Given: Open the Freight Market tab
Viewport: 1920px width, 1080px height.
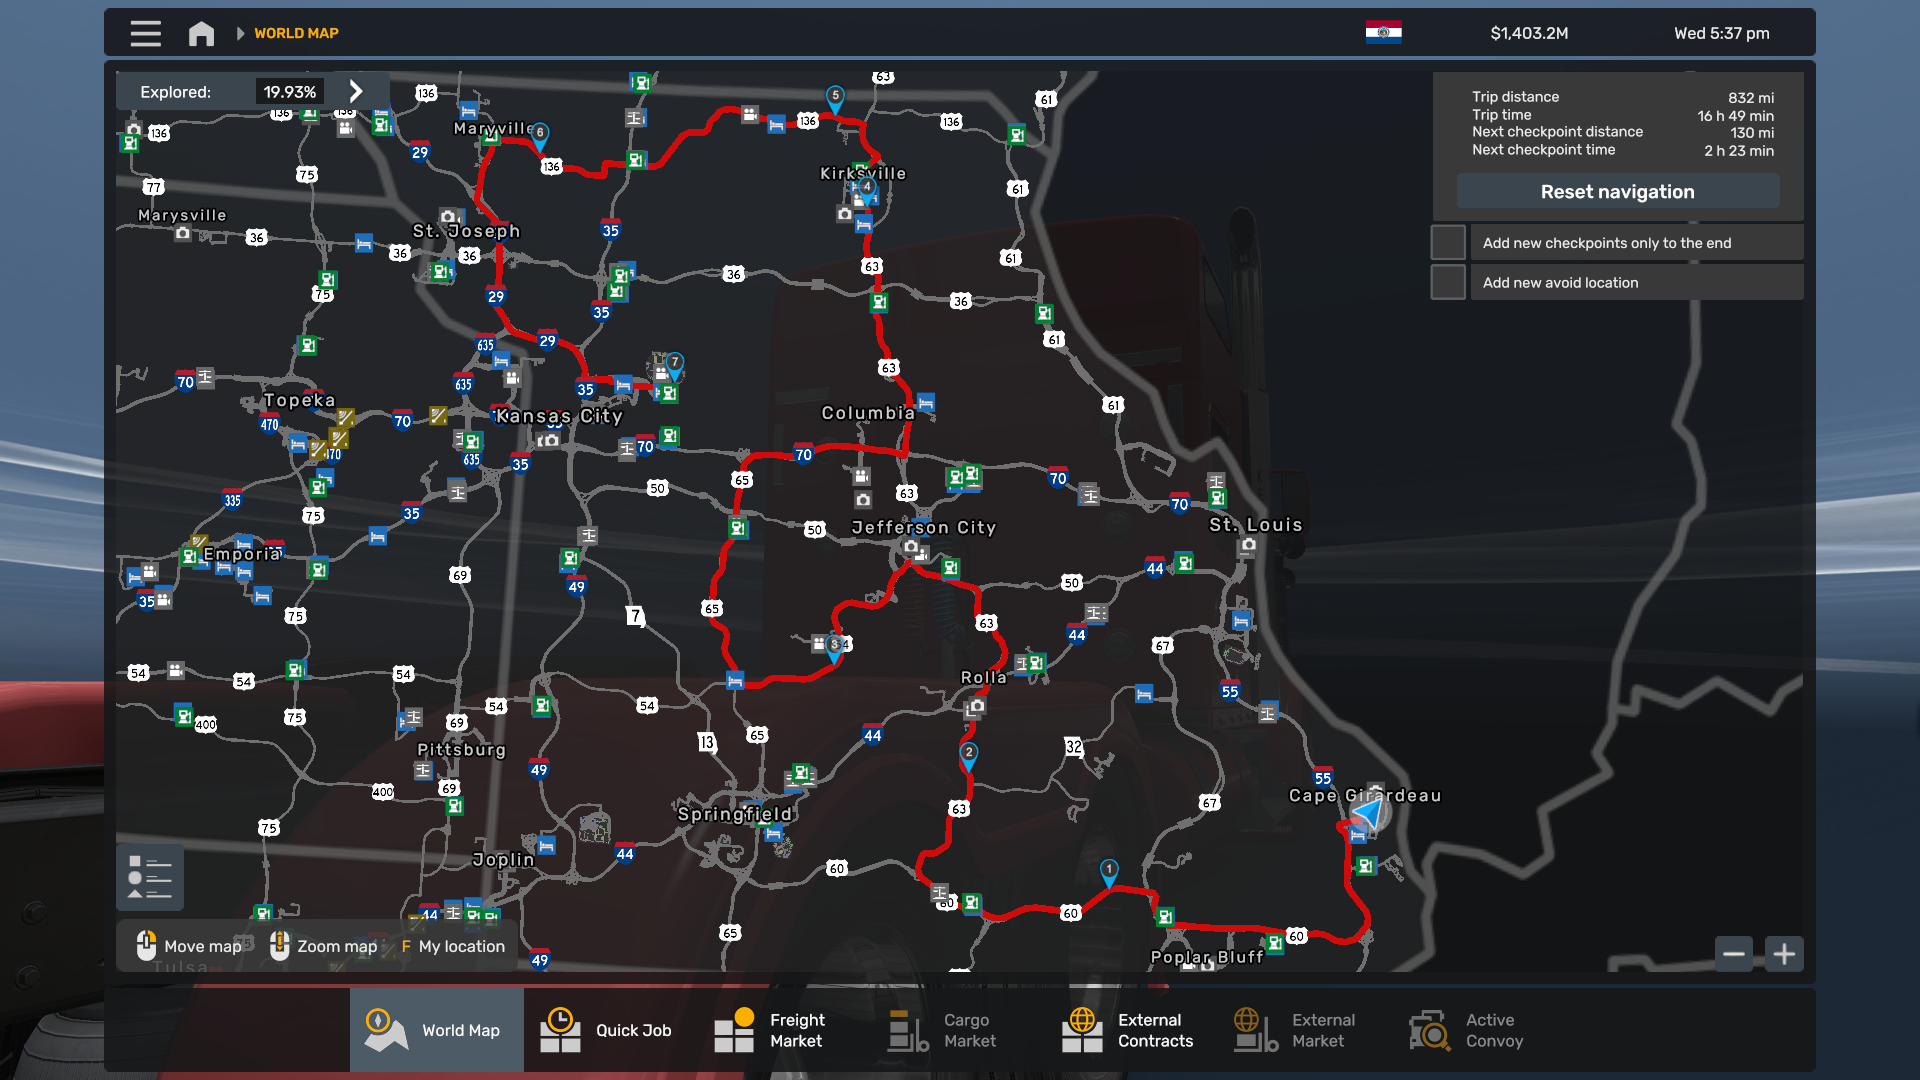Looking at the screenshot, I should 772,1030.
